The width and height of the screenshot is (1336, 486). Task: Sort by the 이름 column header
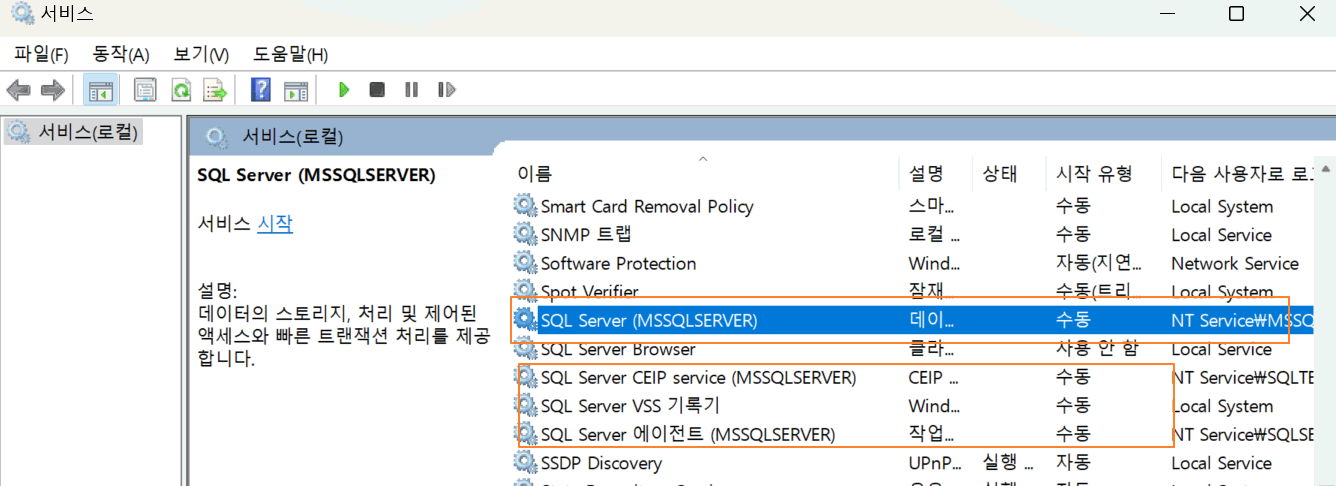click(x=534, y=173)
